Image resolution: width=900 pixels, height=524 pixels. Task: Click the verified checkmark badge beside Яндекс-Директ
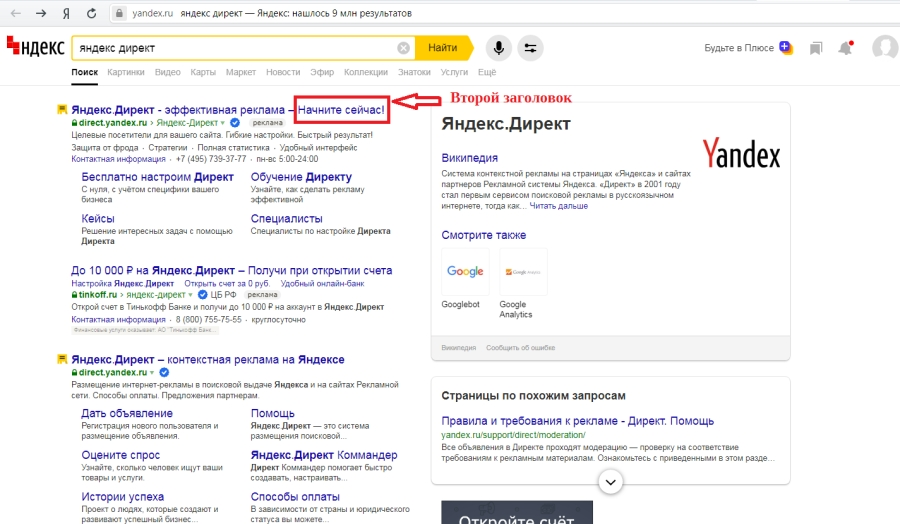[x=235, y=122]
